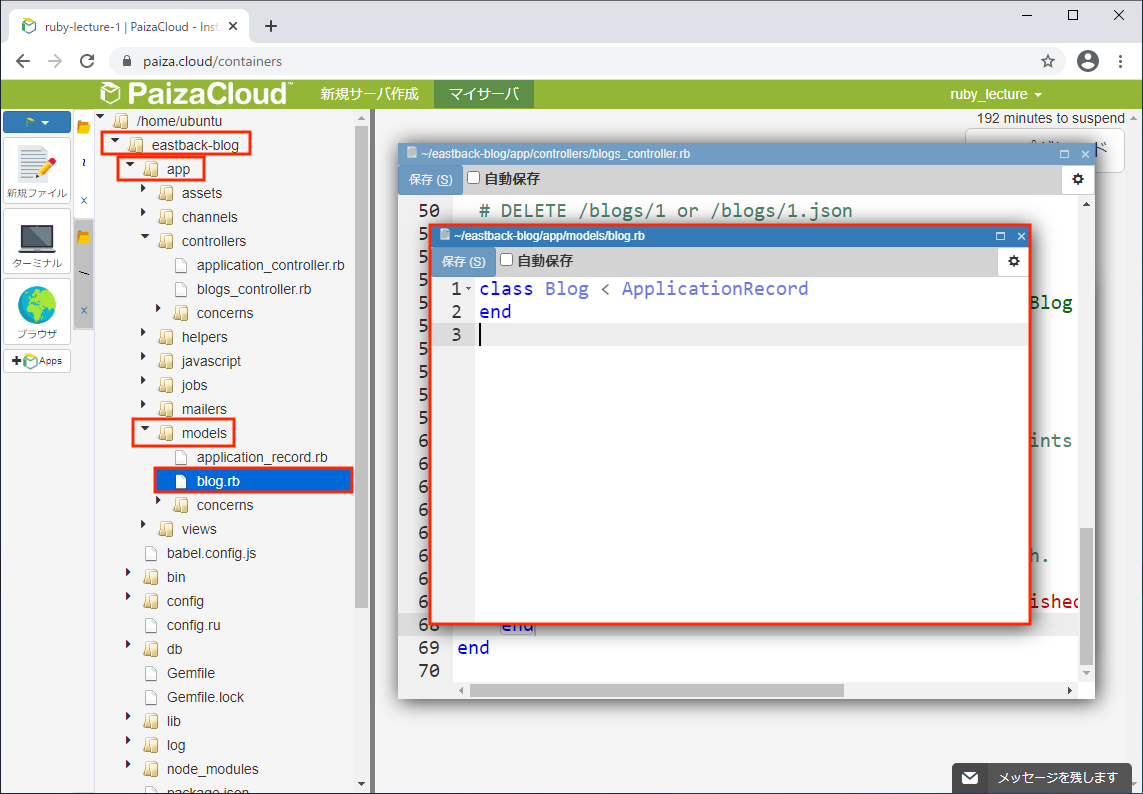Screen dimensions: 1143x794
Task: Launch the ターミナル terminal icon
Action: coord(37,243)
